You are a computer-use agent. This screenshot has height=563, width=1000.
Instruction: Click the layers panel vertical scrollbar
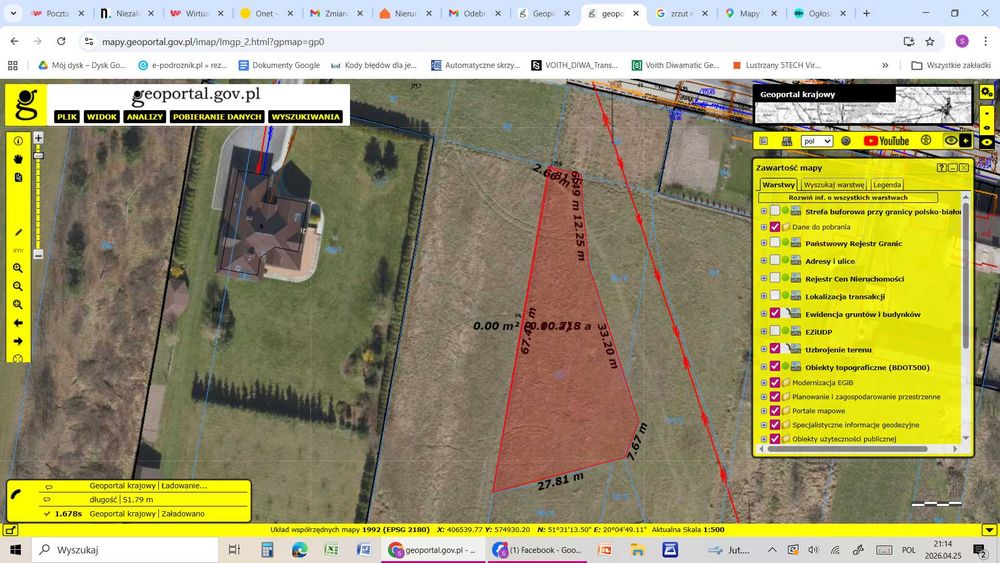(966, 276)
